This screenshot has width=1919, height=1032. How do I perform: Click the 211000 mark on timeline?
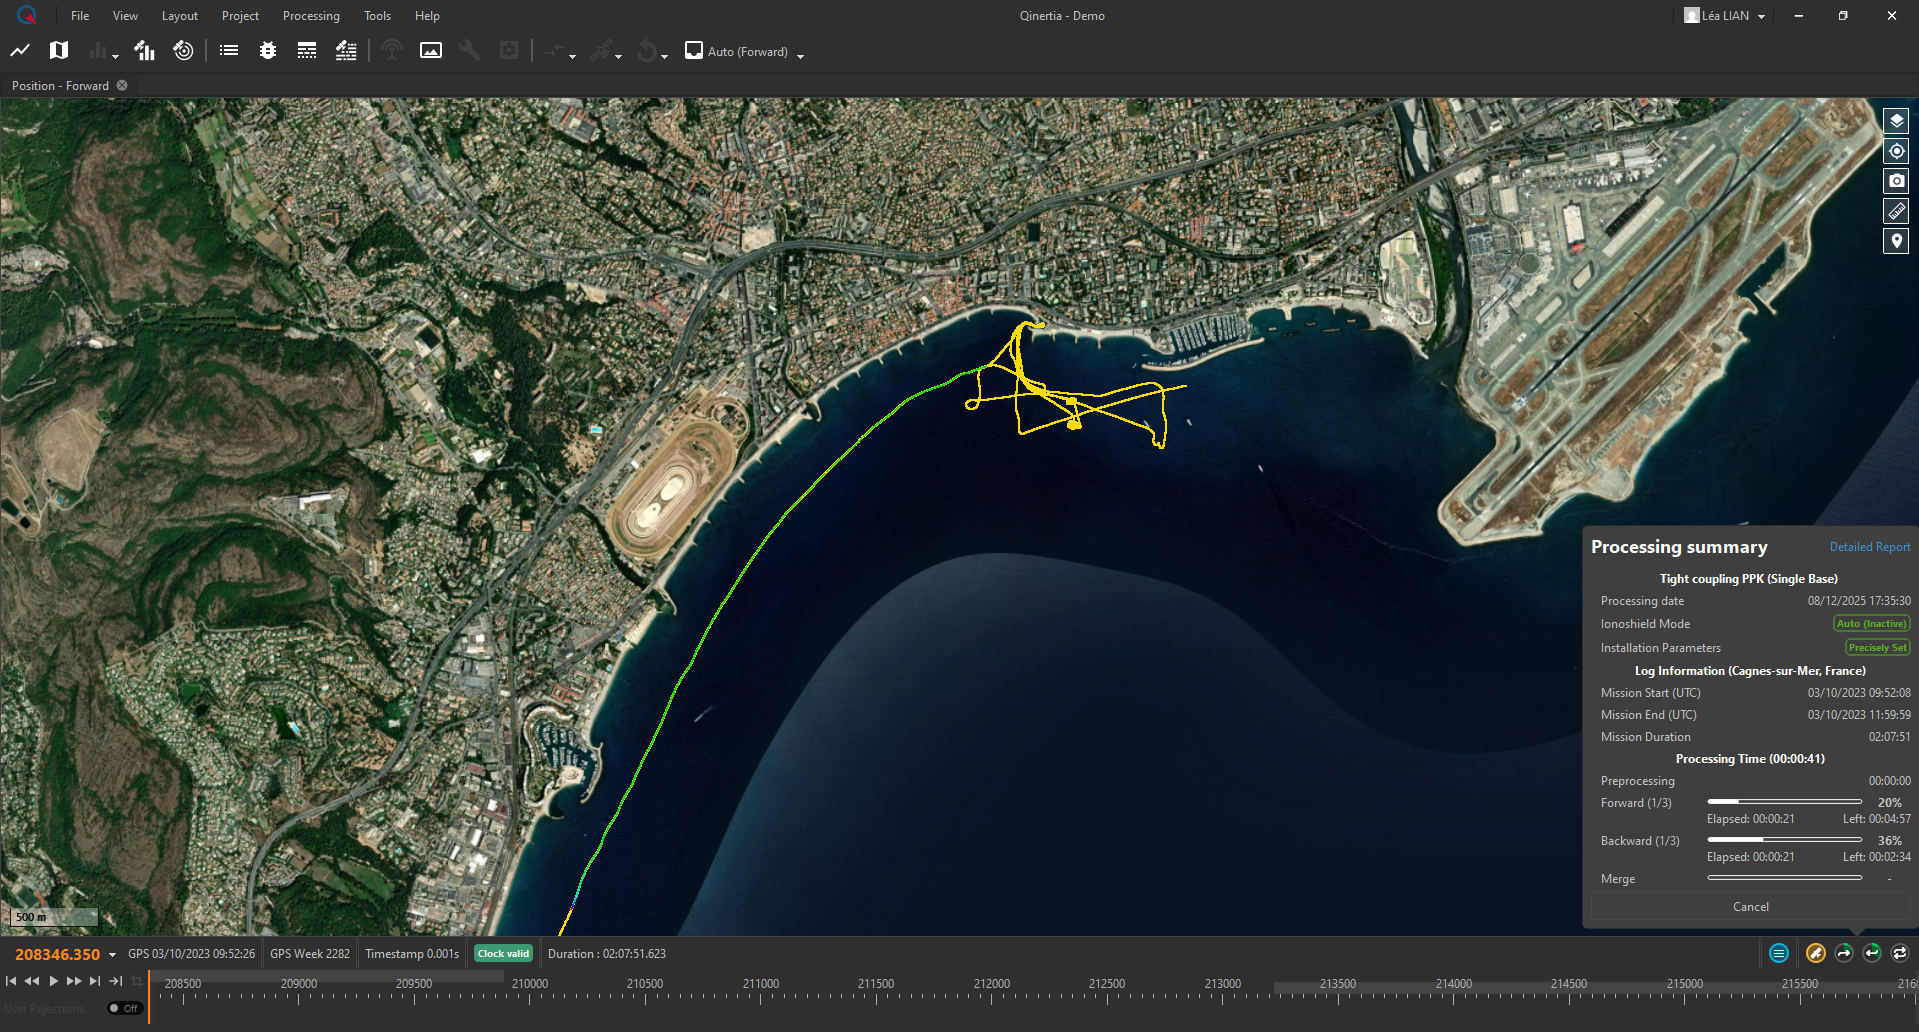[x=761, y=985]
